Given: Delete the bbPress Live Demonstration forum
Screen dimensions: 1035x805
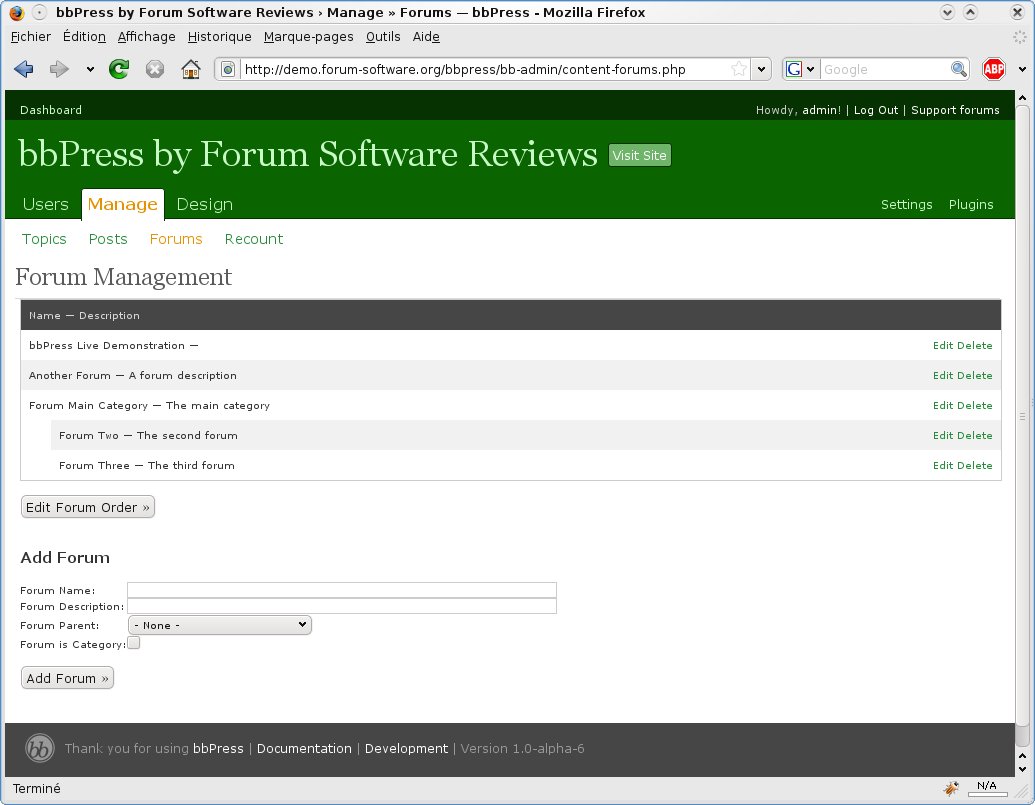Looking at the screenshot, I should click(x=974, y=346).
